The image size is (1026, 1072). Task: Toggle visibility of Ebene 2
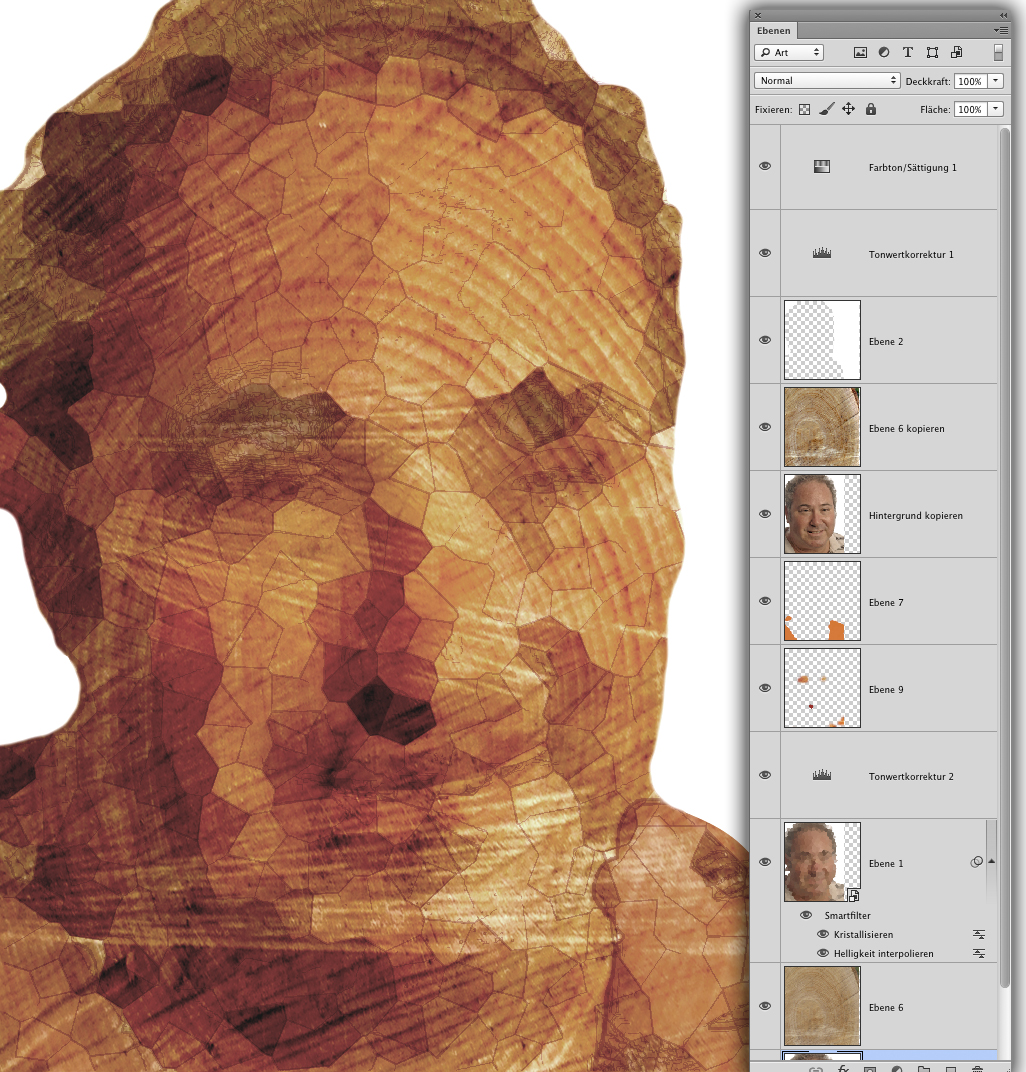[x=765, y=340]
